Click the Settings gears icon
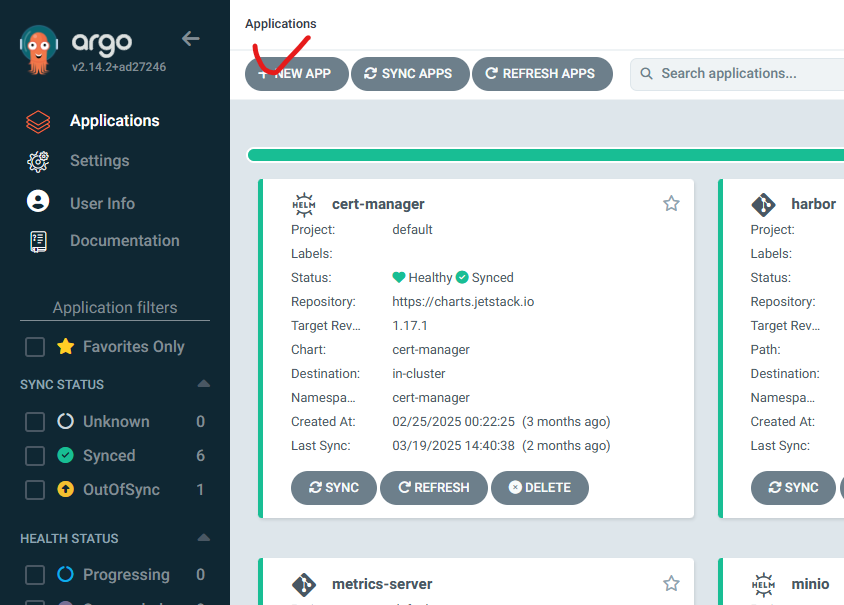Image resolution: width=844 pixels, height=605 pixels. click(38, 161)
